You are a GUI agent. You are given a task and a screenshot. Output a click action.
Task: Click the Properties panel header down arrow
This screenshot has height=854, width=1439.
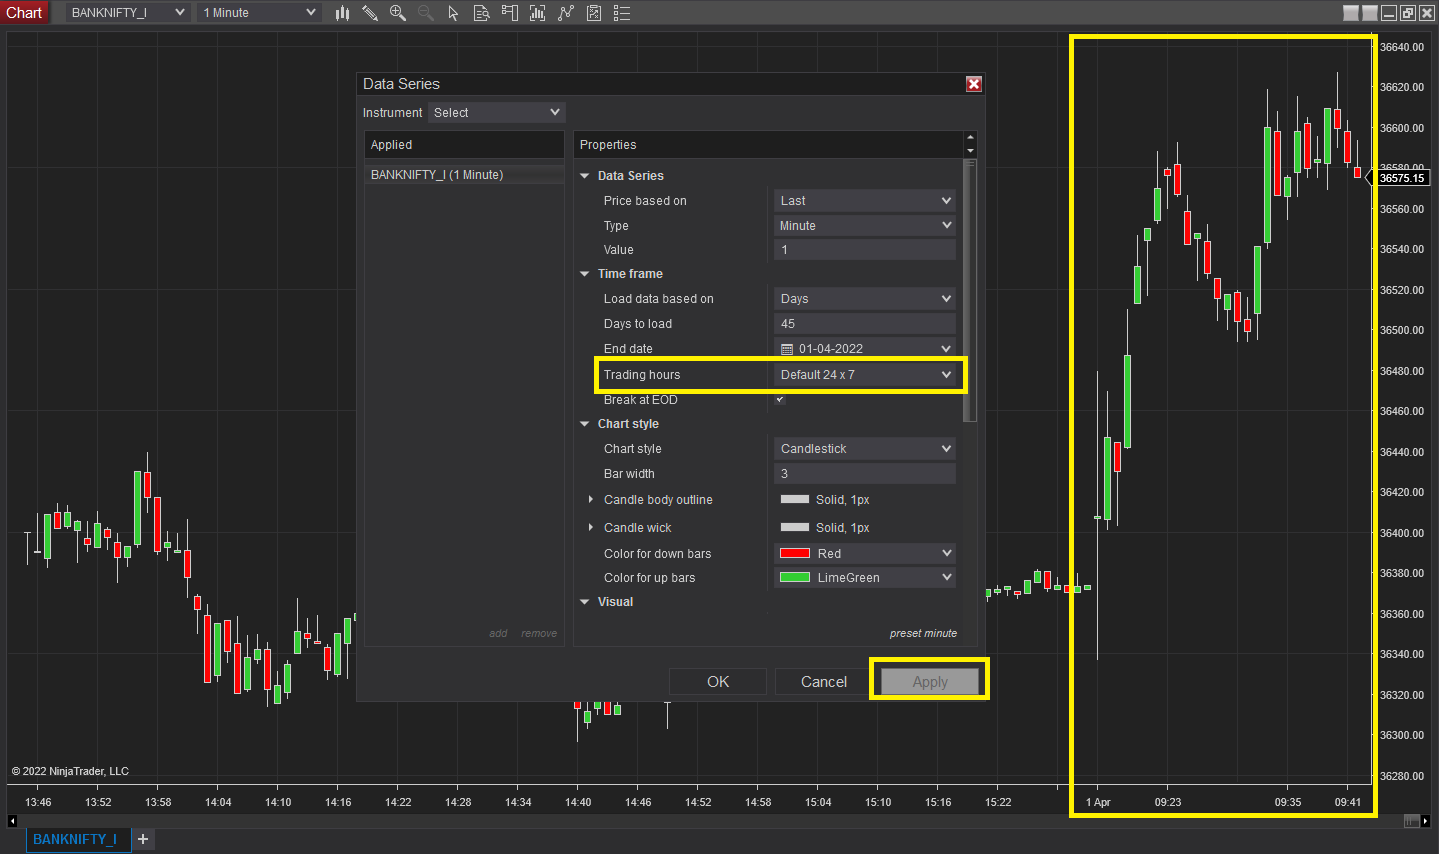coord(970,151)
